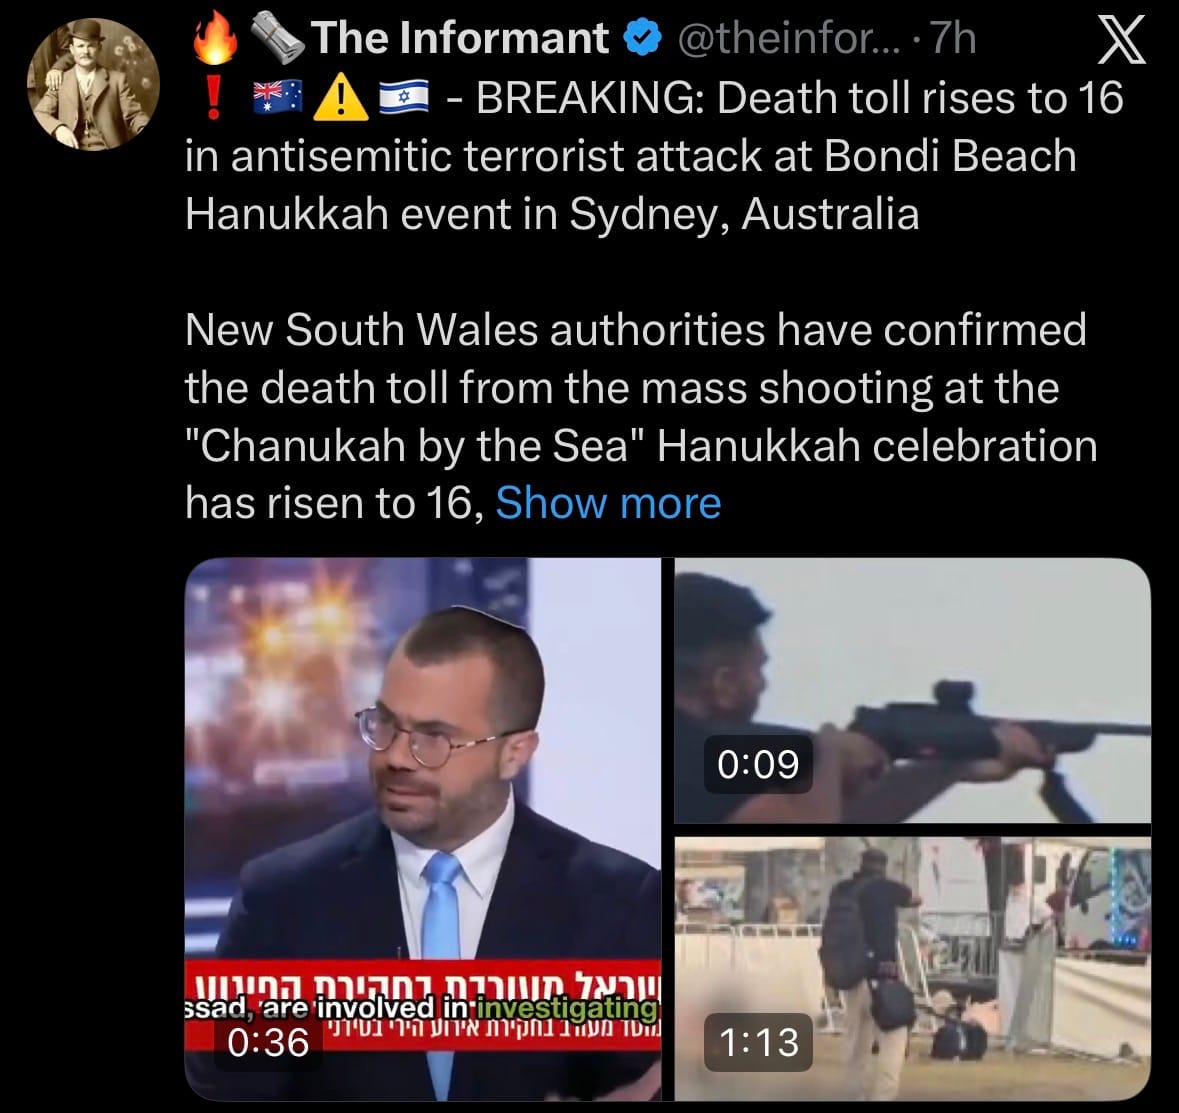Click the 1:13 duration badge
The width and height of the screenshot is (1179, 1113).
point(758,1042)
